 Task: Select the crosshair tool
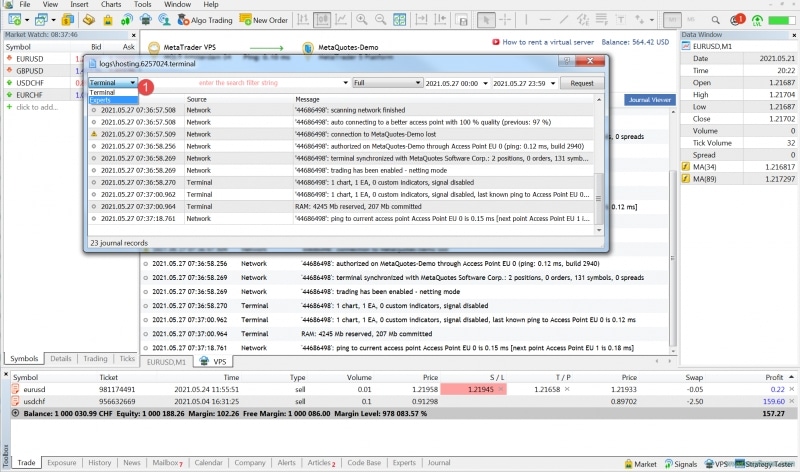coord(505,20)
